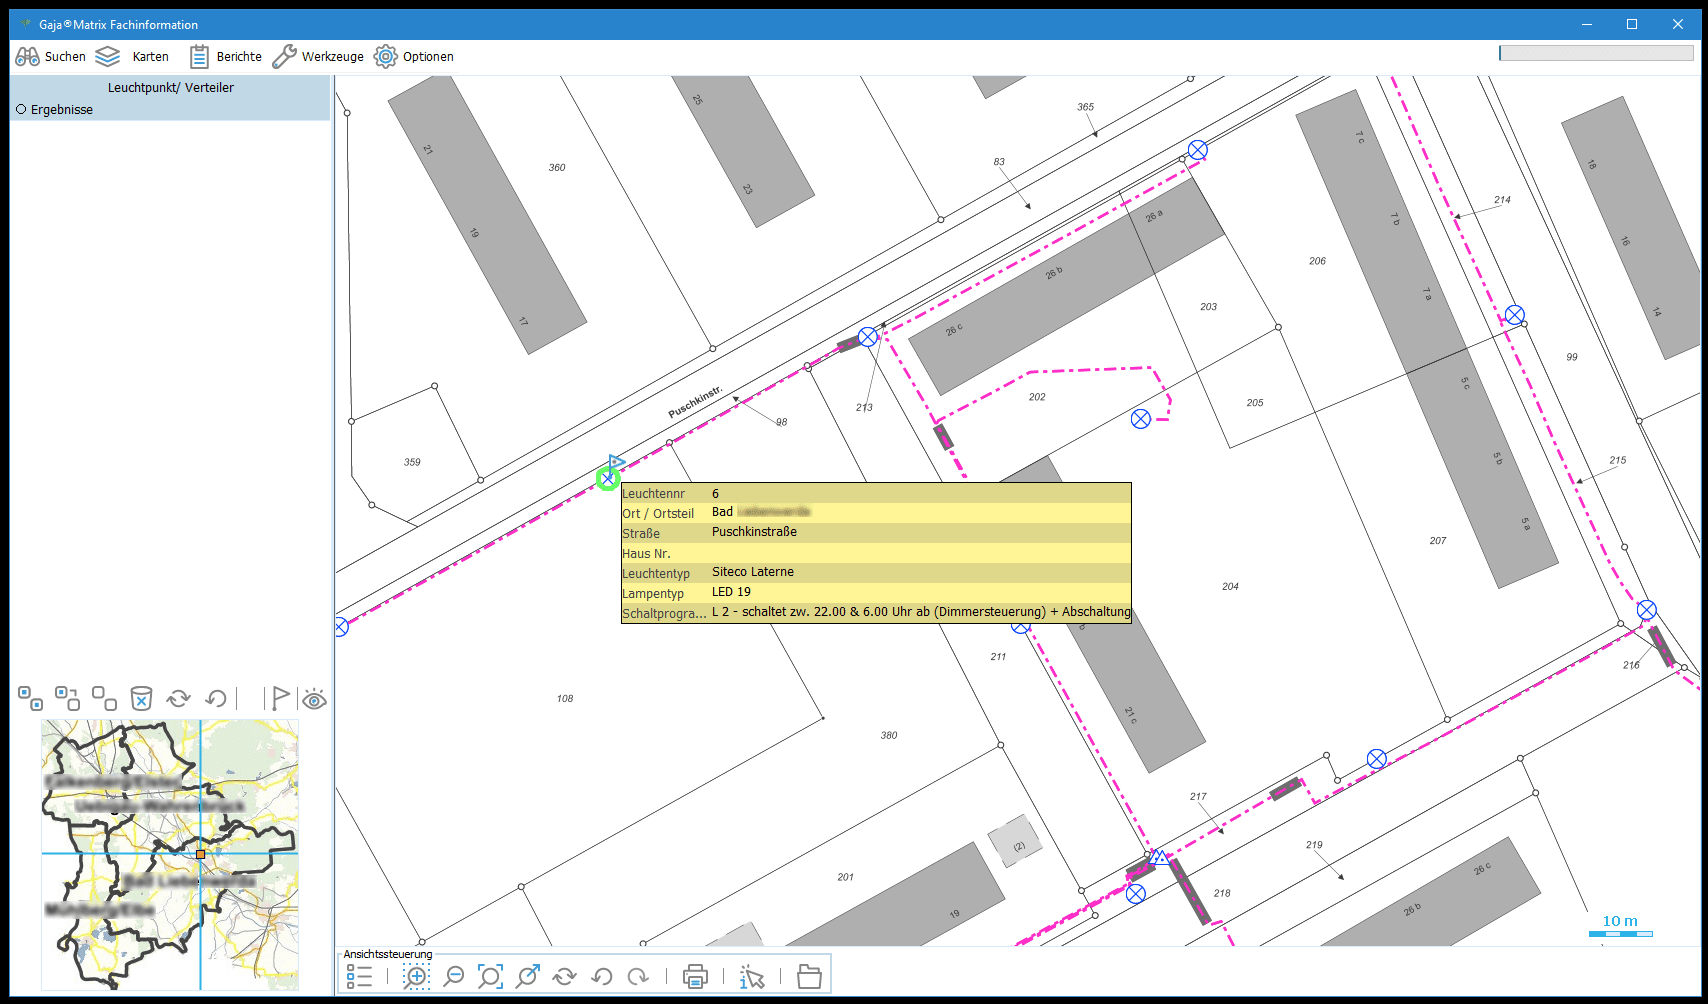Open the Berichte menu

tap(226, 57)
